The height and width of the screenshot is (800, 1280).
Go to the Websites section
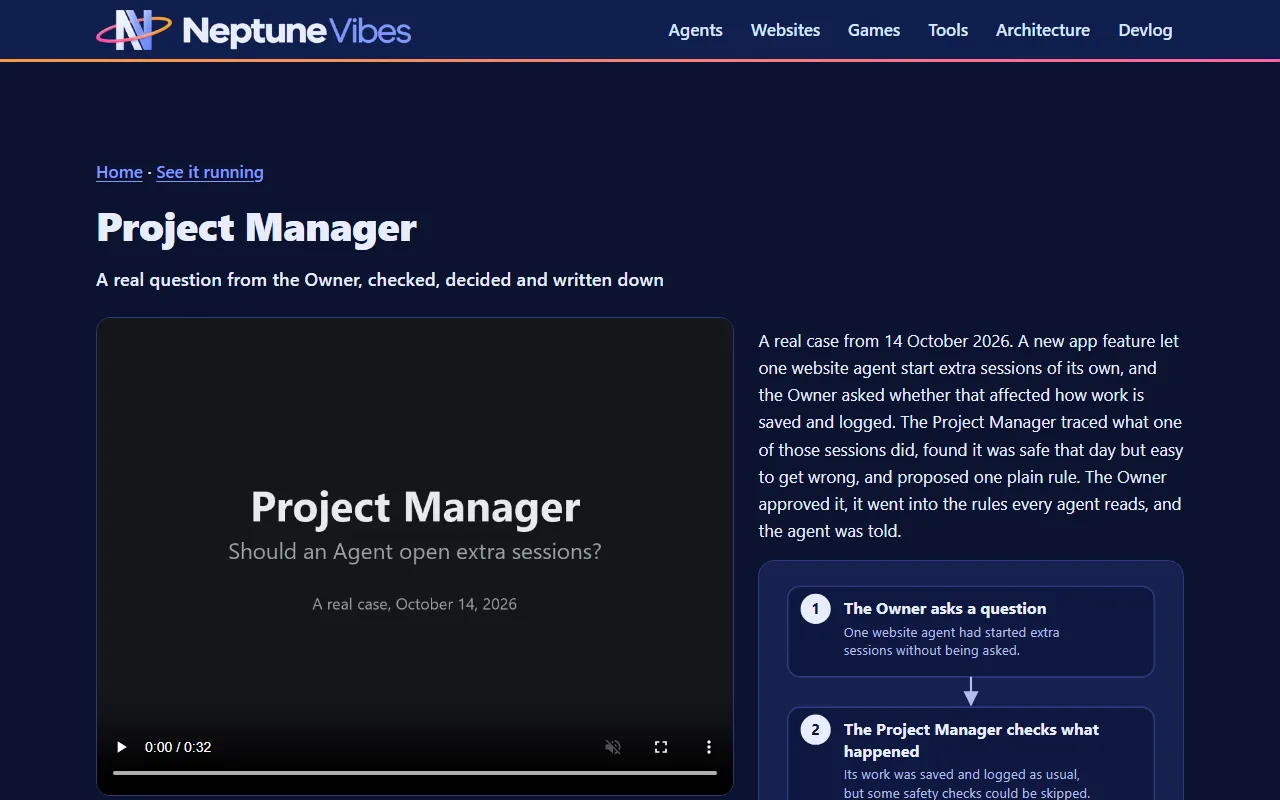click(x=785, y=30)
